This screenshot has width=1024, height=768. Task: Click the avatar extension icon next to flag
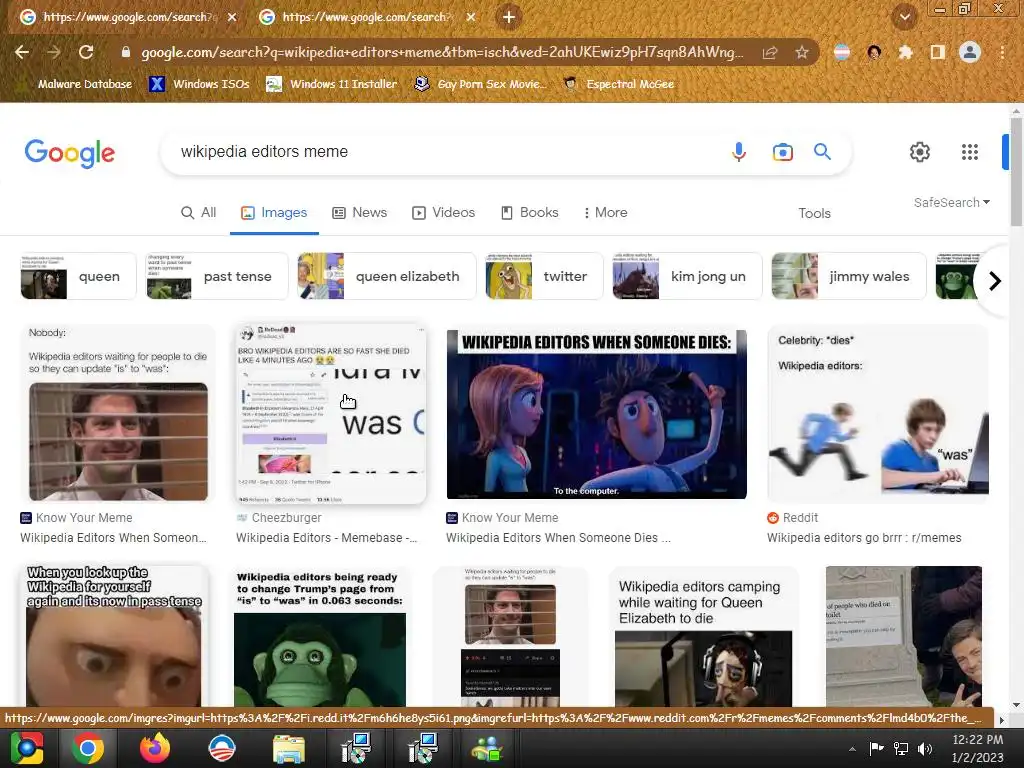[x=874, y=52]
